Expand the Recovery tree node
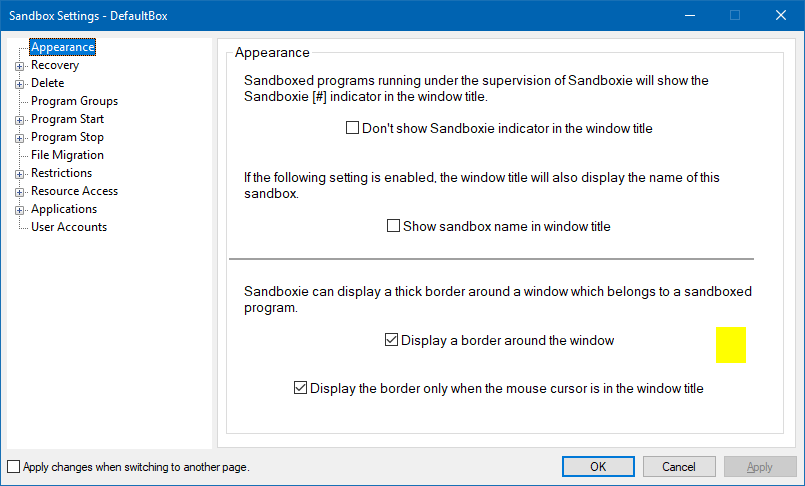The image size is (805, 486). pyautogui.click(x=19, y=66)
